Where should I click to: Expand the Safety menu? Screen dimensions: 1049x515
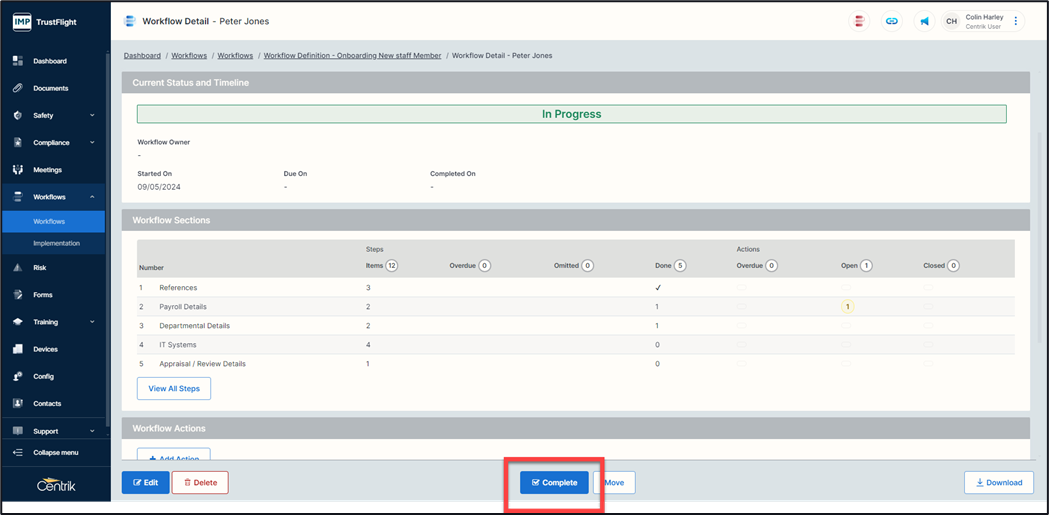[92, 115]
